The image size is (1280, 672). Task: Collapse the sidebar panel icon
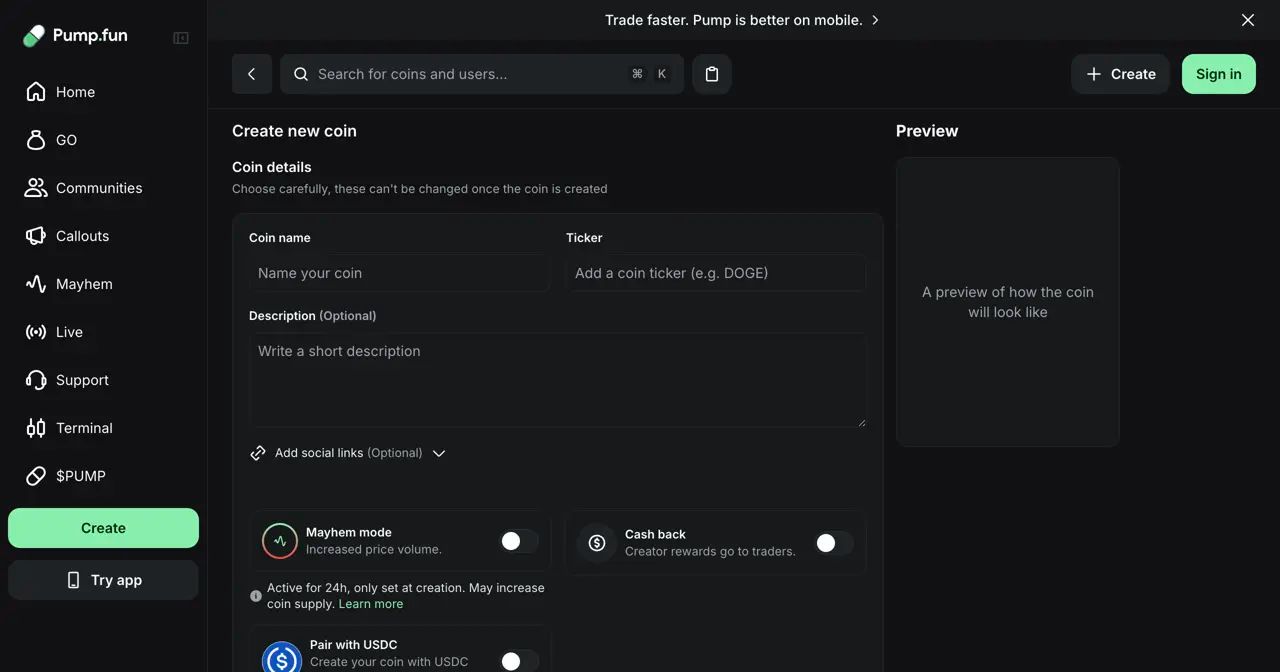[x=181, y=38]
